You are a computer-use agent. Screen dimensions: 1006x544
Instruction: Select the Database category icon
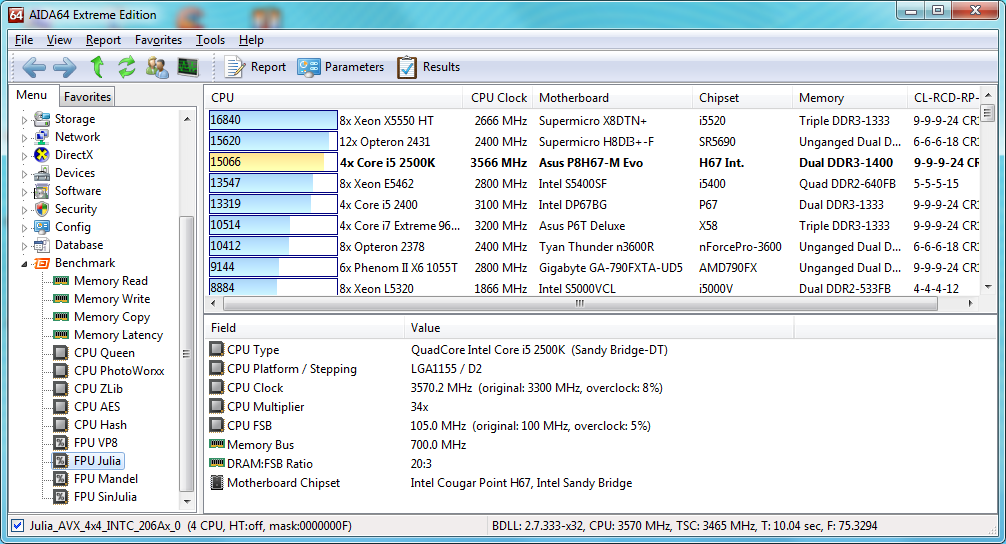pos(42,244)
